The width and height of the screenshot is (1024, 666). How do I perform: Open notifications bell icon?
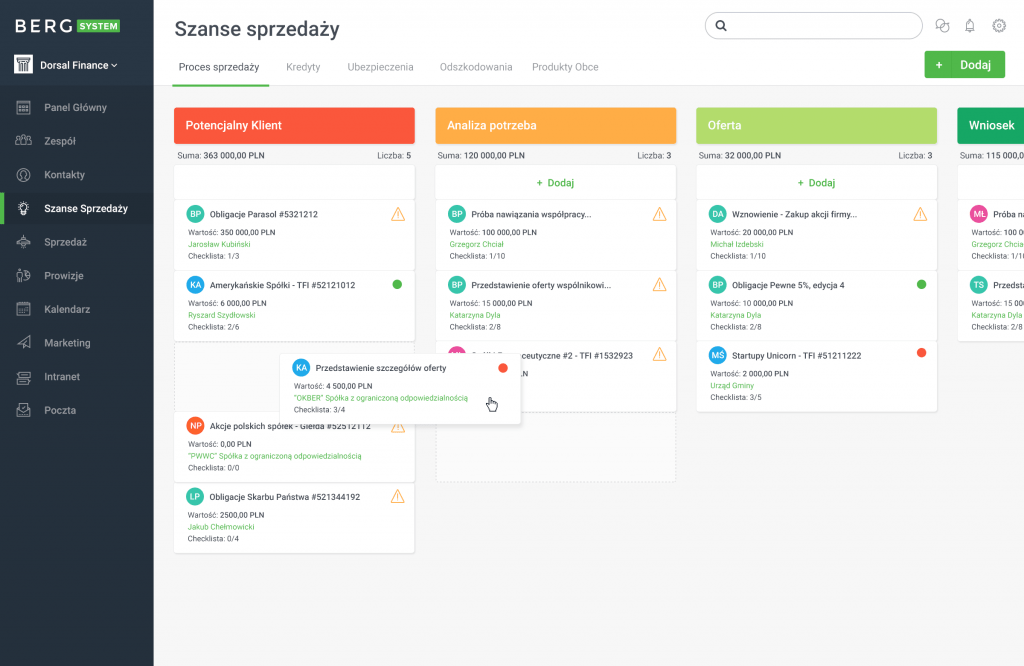[x=970, y=25]
